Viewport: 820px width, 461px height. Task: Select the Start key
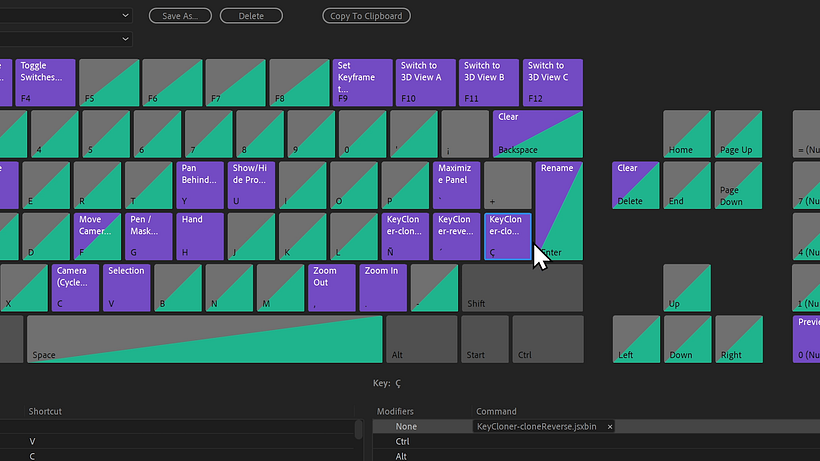[x=485, y=339]
